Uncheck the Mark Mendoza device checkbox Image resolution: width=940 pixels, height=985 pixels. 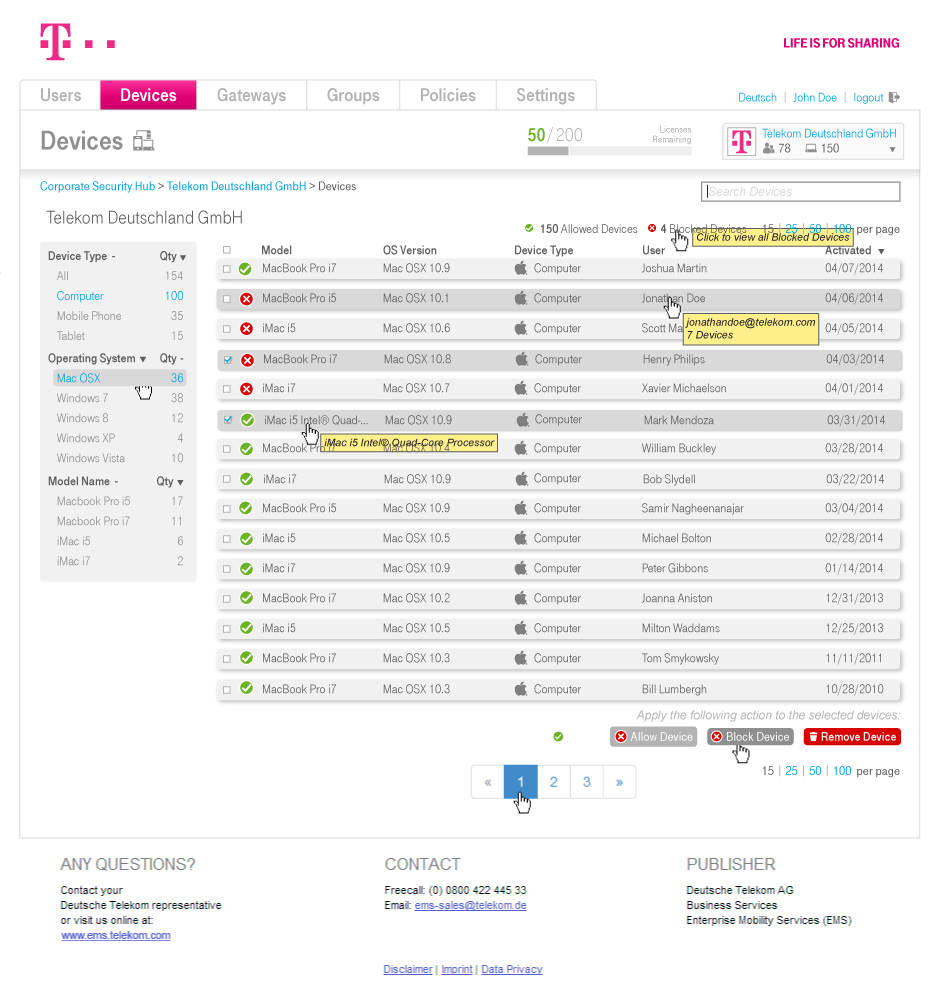coord(228,420)
